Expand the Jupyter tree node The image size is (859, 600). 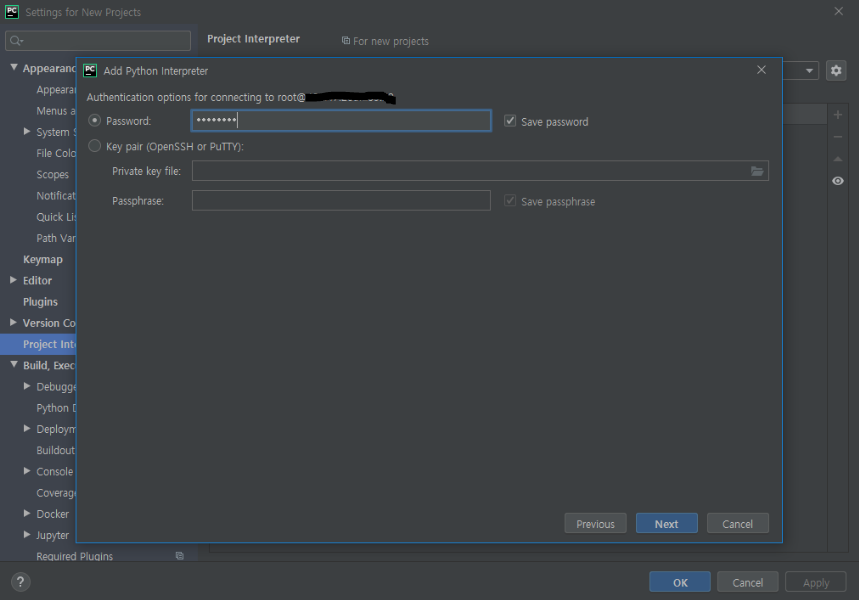(x=27, y=534)
